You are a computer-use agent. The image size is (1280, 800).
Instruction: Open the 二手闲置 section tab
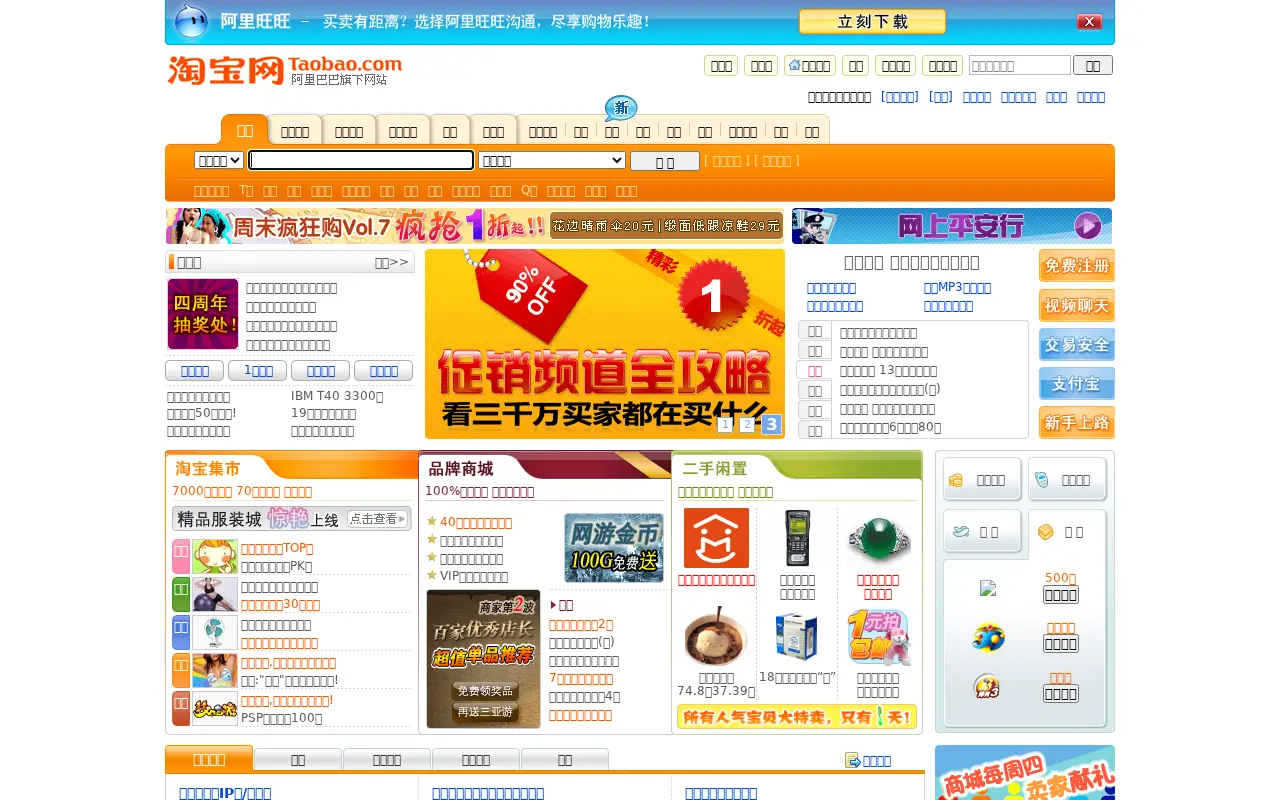tap(715, 468)
